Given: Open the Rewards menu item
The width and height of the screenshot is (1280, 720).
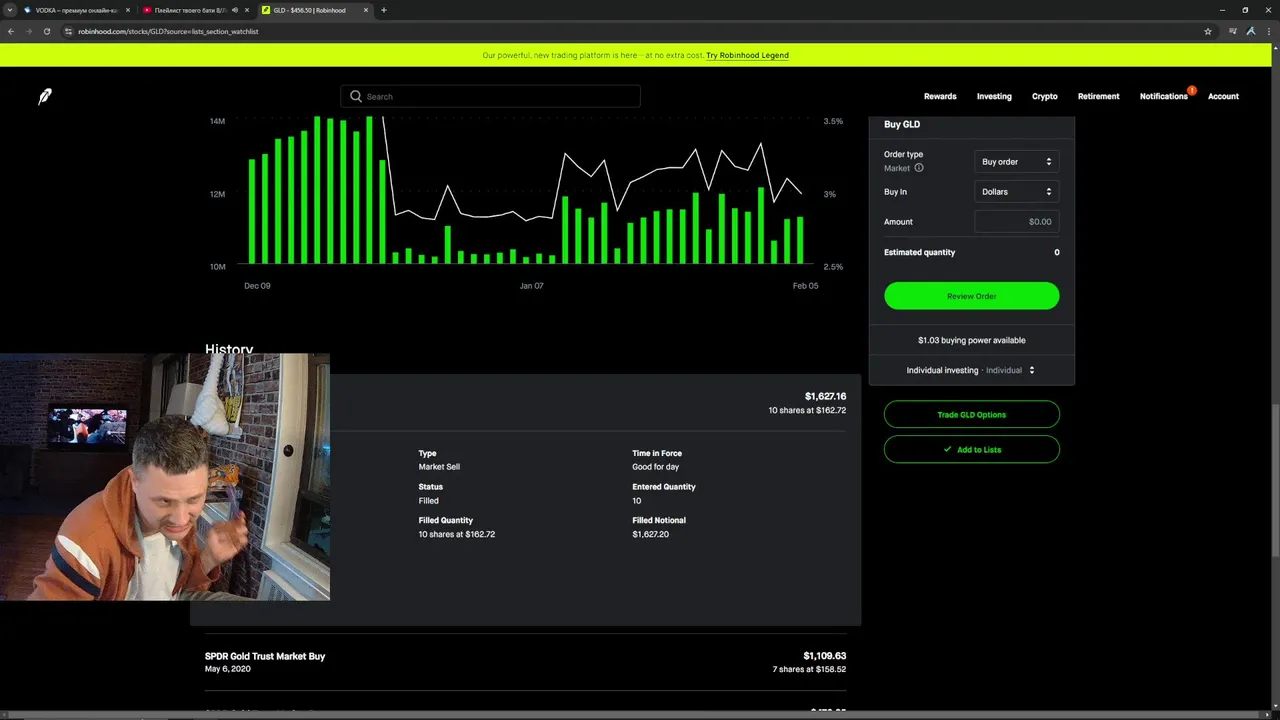Looking at the screenshot, I should tap(940, 96).
